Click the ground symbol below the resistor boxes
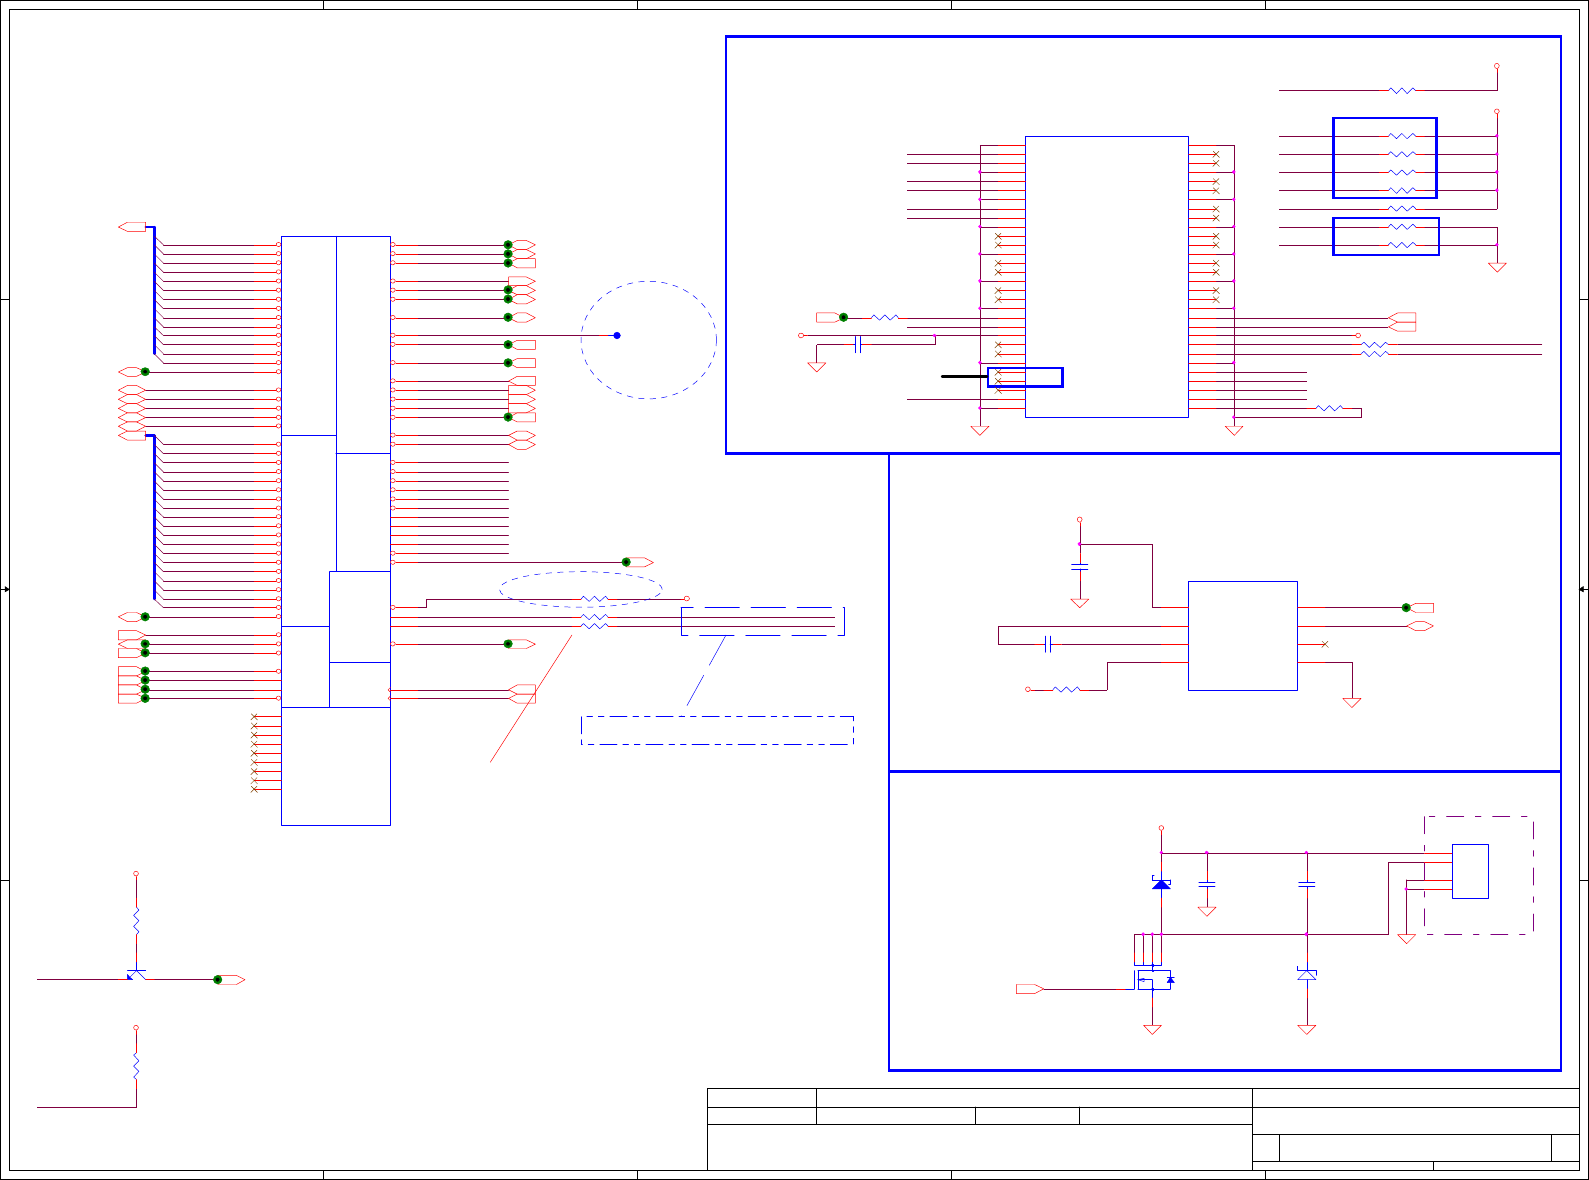1589x1180 pixels. [x=1497, y=267]
